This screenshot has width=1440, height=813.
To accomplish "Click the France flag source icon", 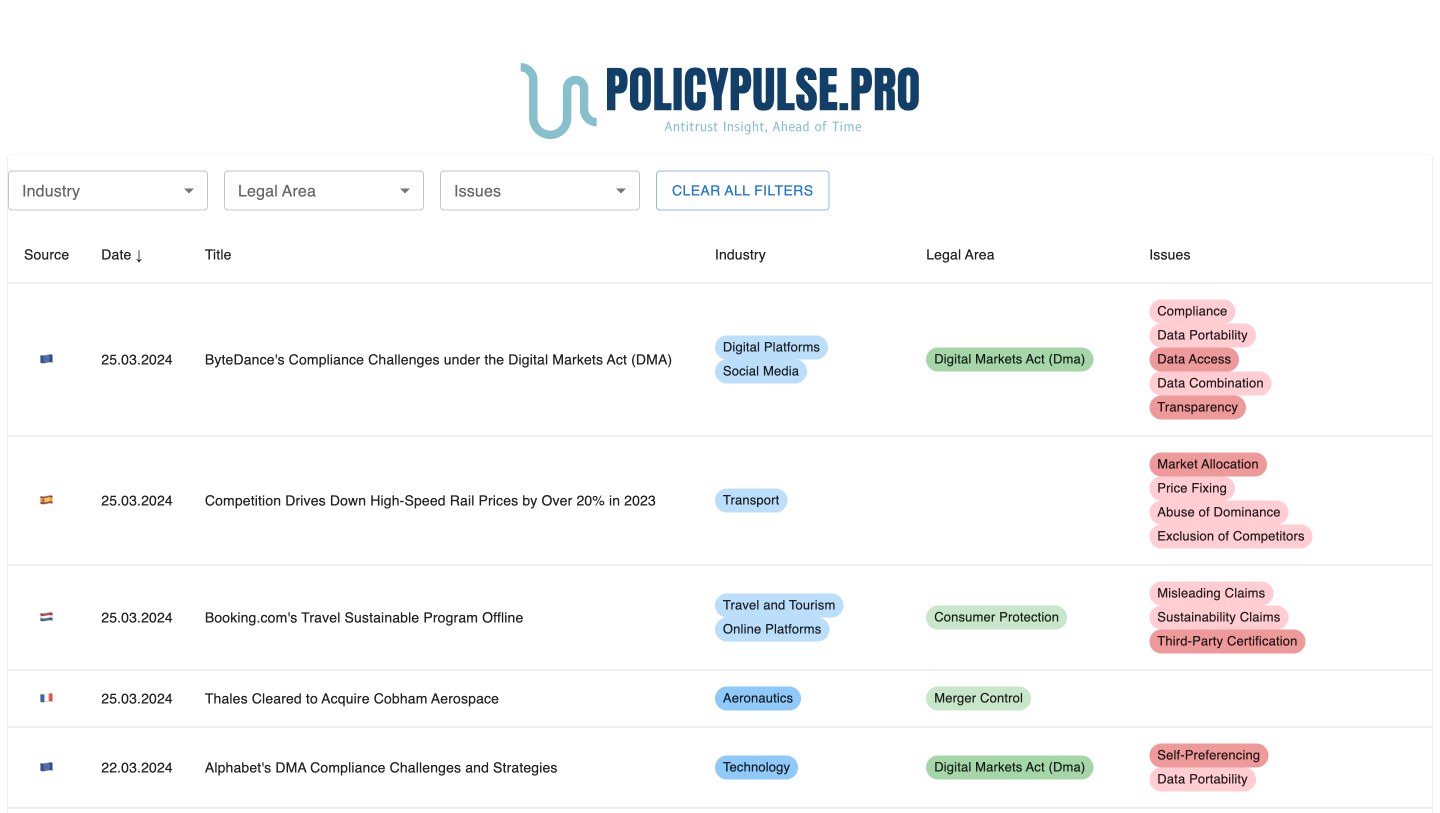I will tap(46, 698).
